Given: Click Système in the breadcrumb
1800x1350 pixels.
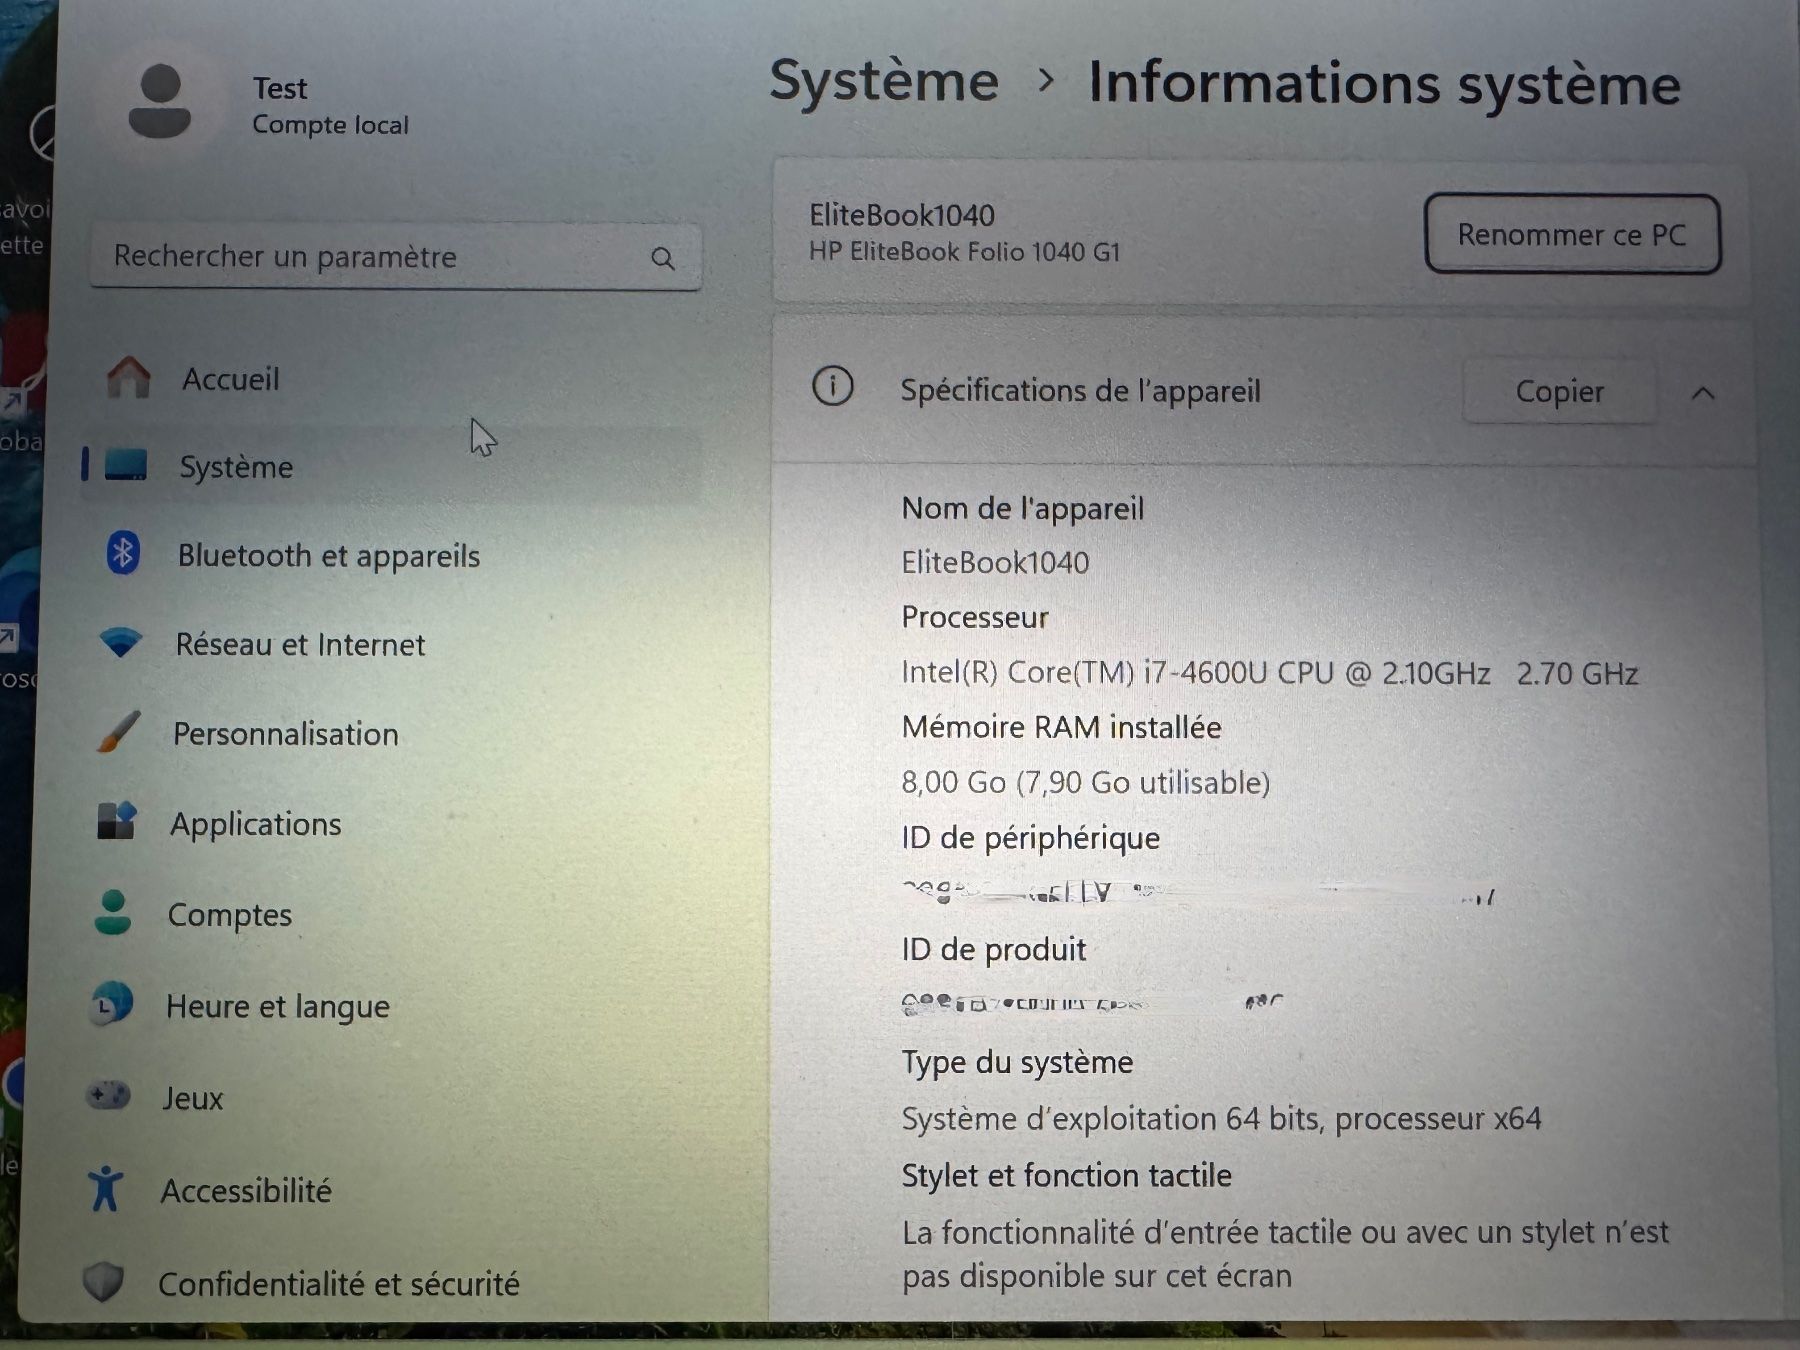Looking at the screenshot, I should click(x=884, y=80).
